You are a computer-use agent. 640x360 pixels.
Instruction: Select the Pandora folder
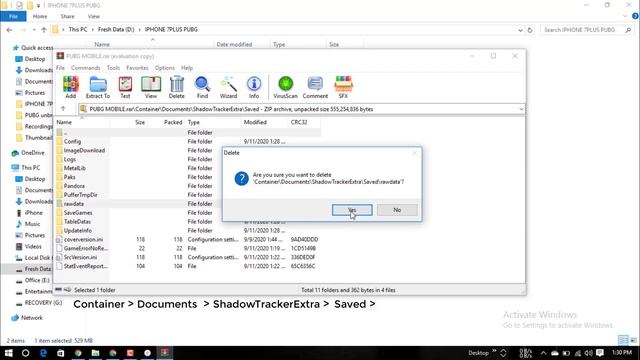click(x=74, y=186)
